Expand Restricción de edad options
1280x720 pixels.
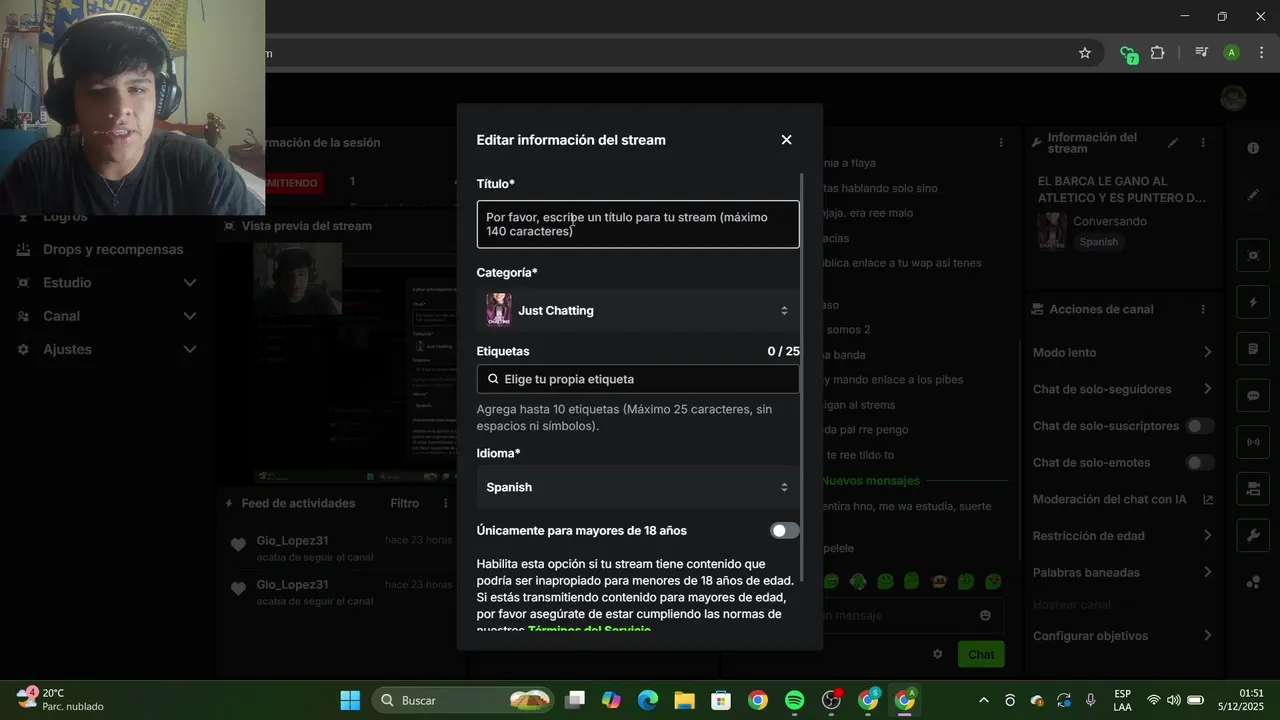point(1207,536)
